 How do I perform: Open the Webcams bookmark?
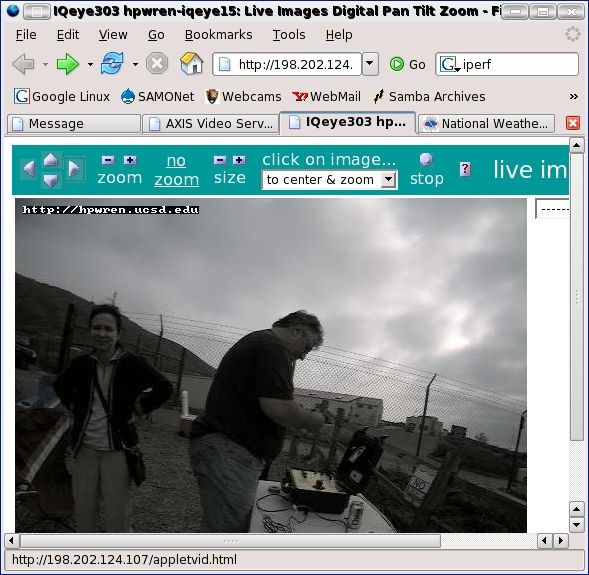point(243,97)
